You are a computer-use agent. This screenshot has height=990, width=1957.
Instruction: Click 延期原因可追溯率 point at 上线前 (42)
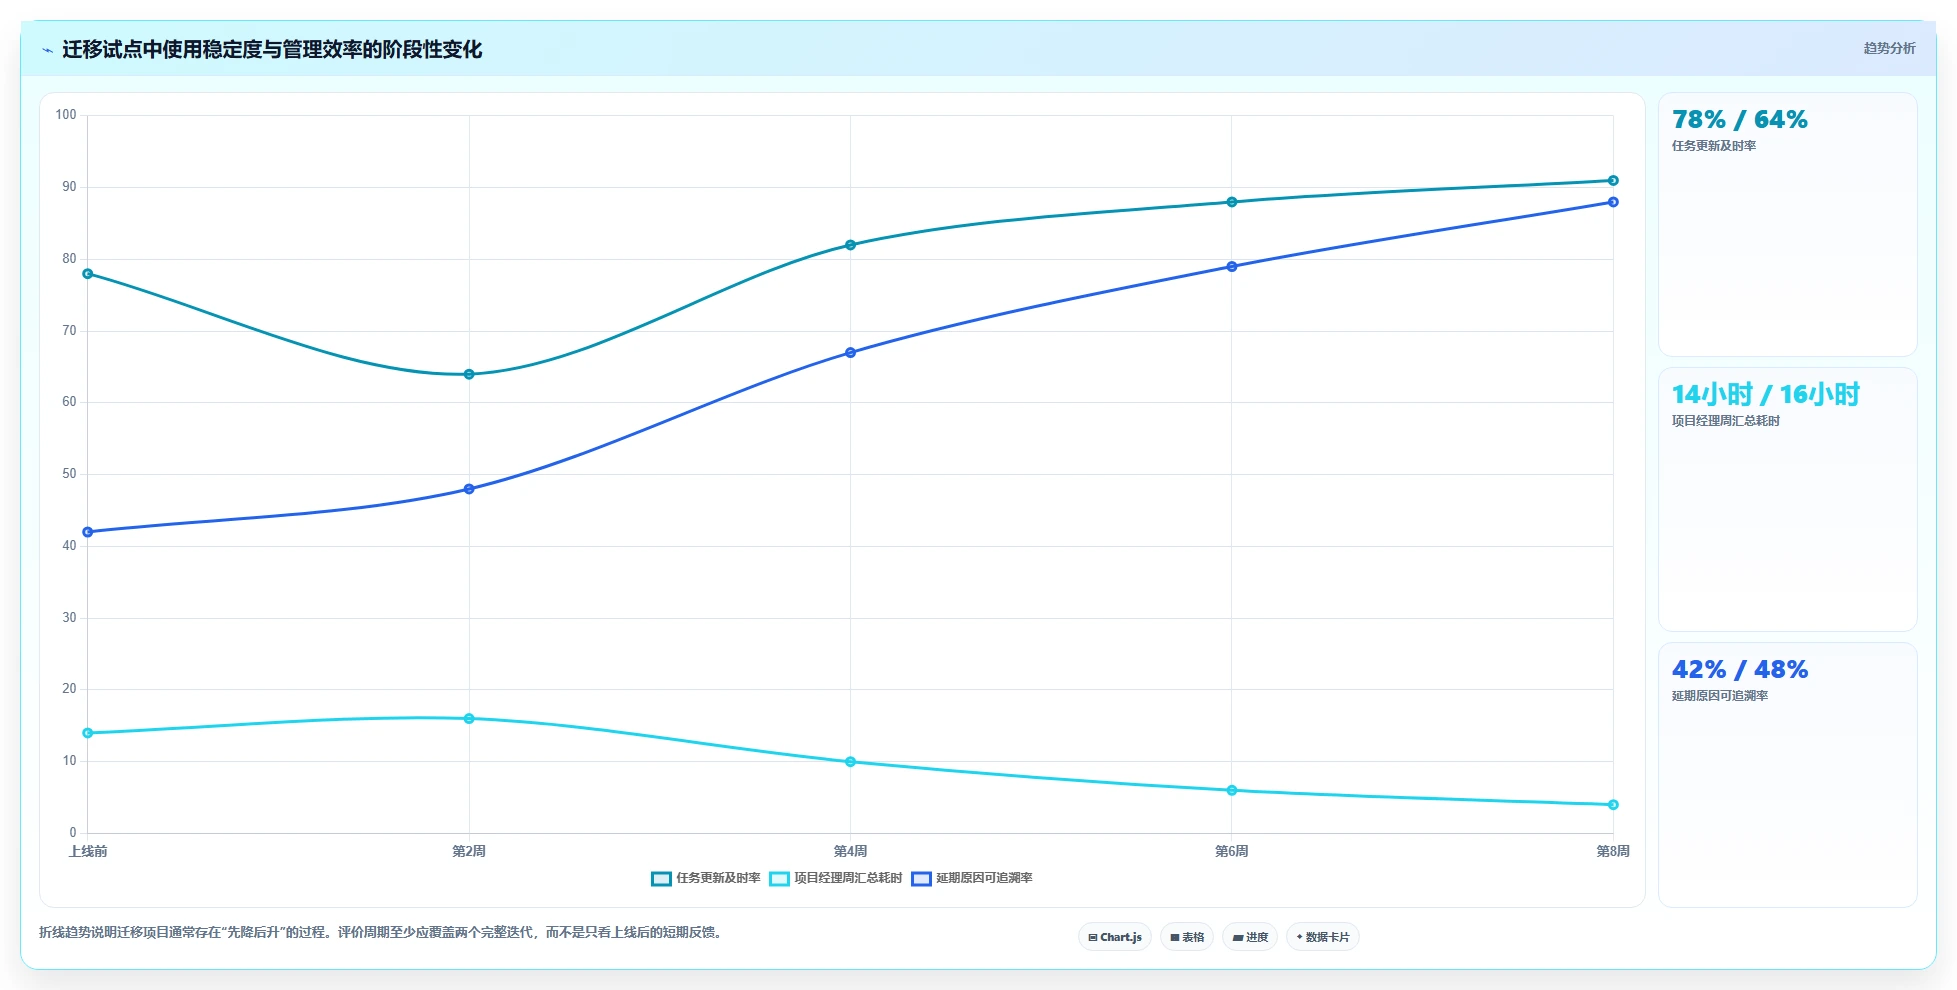(88, 532)
